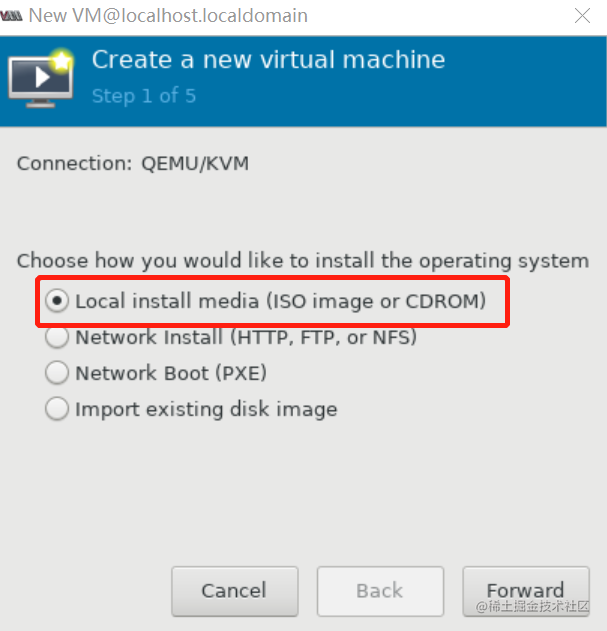Click the 'Create a new virtual machine' heading
Viewport: 607px width, 631px height.
point(268,60)
